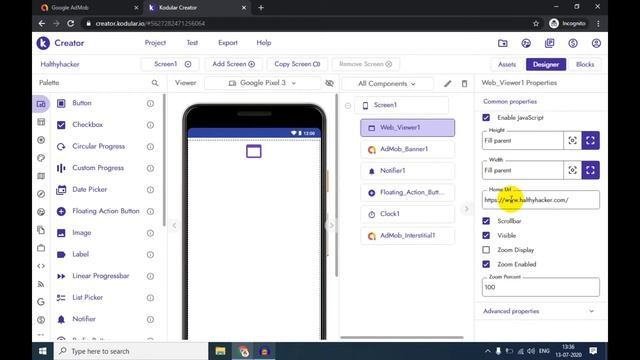Click the Home Url input field
This screenshot has width=640, height=360.
541,200
